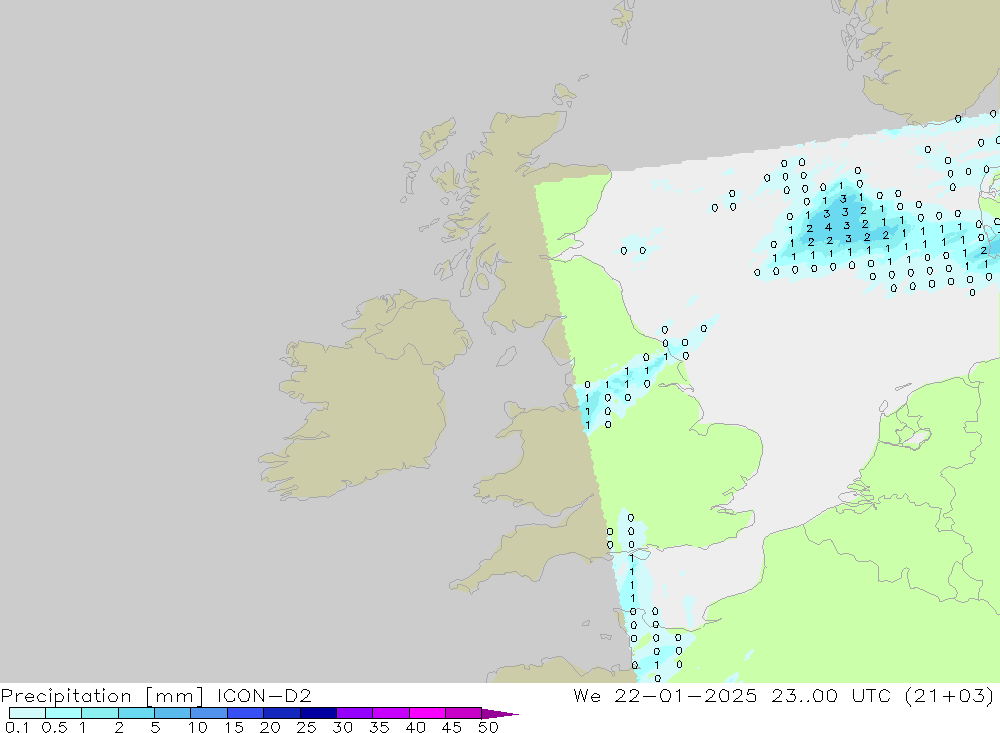Click the 35–40 mm purple legend box
Image resolution: width=1000 pixels, height=733 pixels.
pos(391,713)
